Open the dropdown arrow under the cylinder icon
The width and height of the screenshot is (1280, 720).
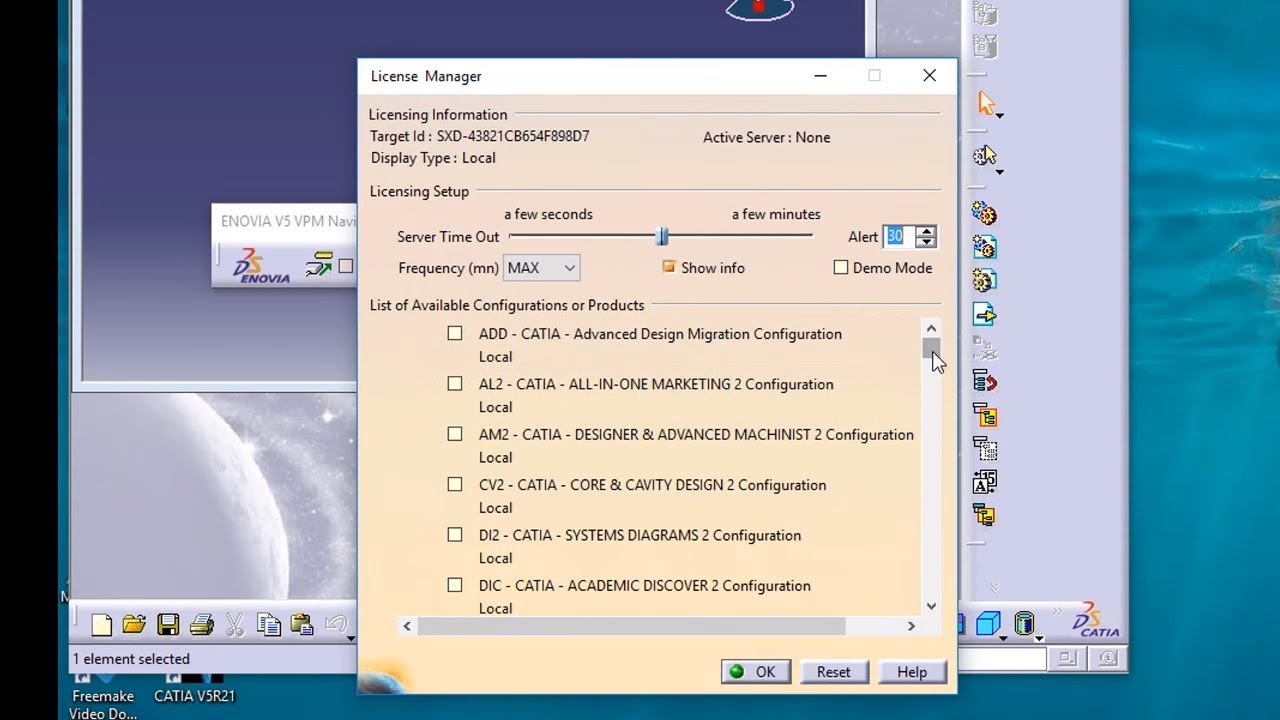point(1039,638)
